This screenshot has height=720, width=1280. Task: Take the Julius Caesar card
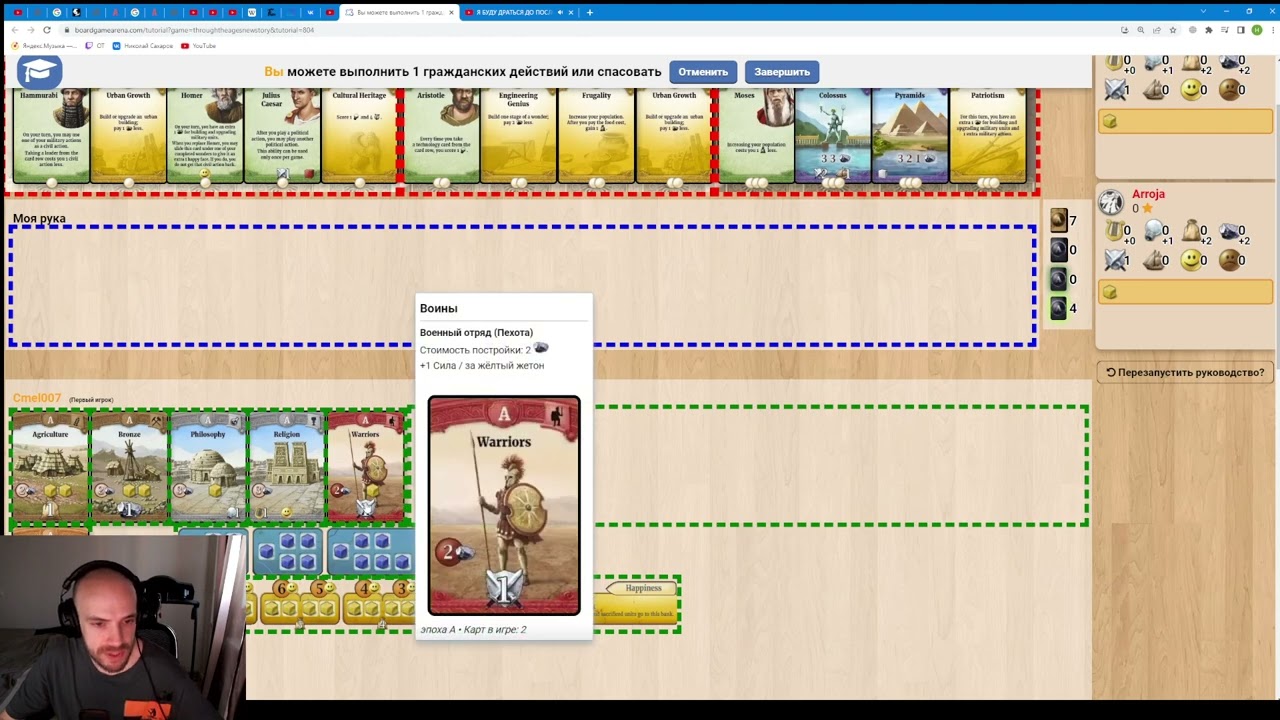[283, 136]
